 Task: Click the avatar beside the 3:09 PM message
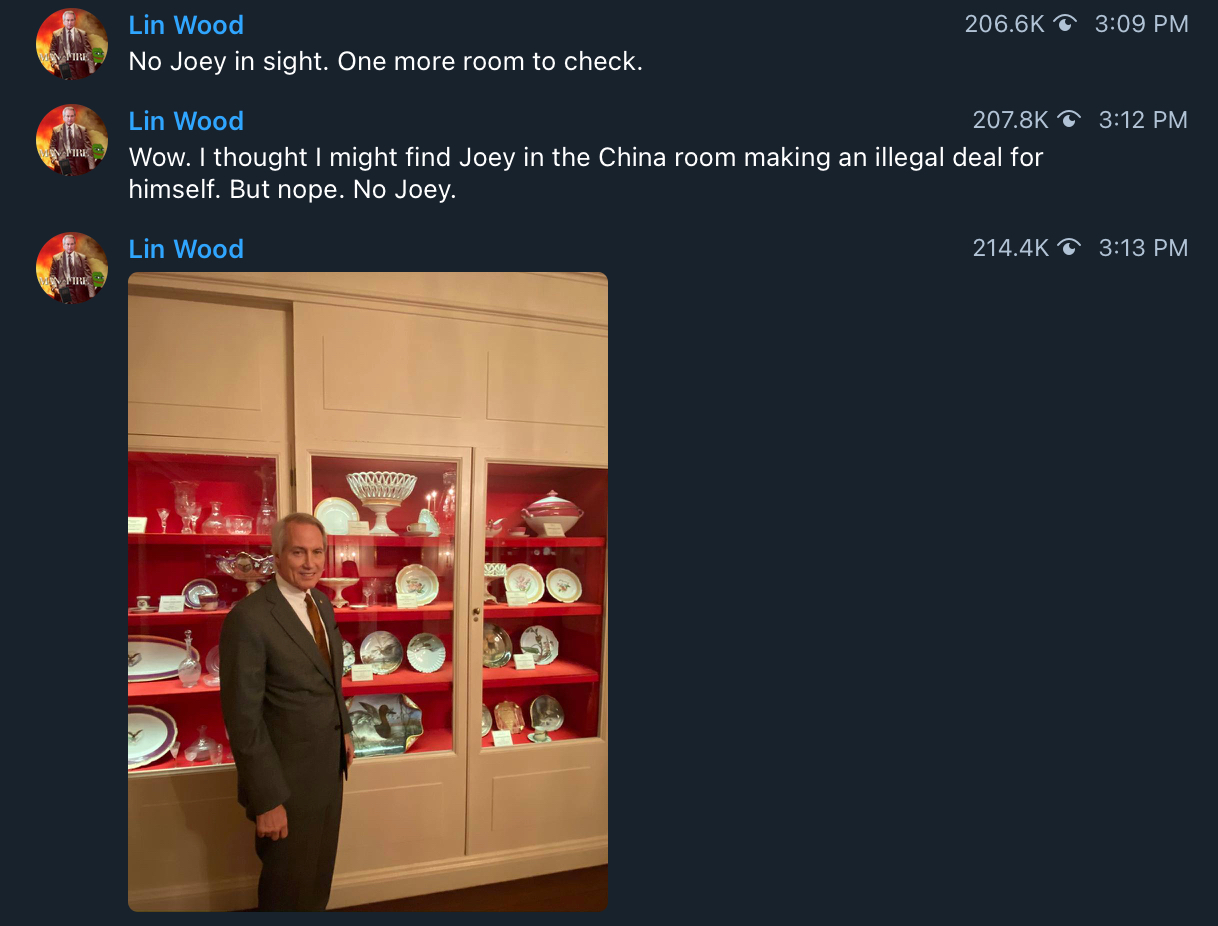click(x=72, y=44)
